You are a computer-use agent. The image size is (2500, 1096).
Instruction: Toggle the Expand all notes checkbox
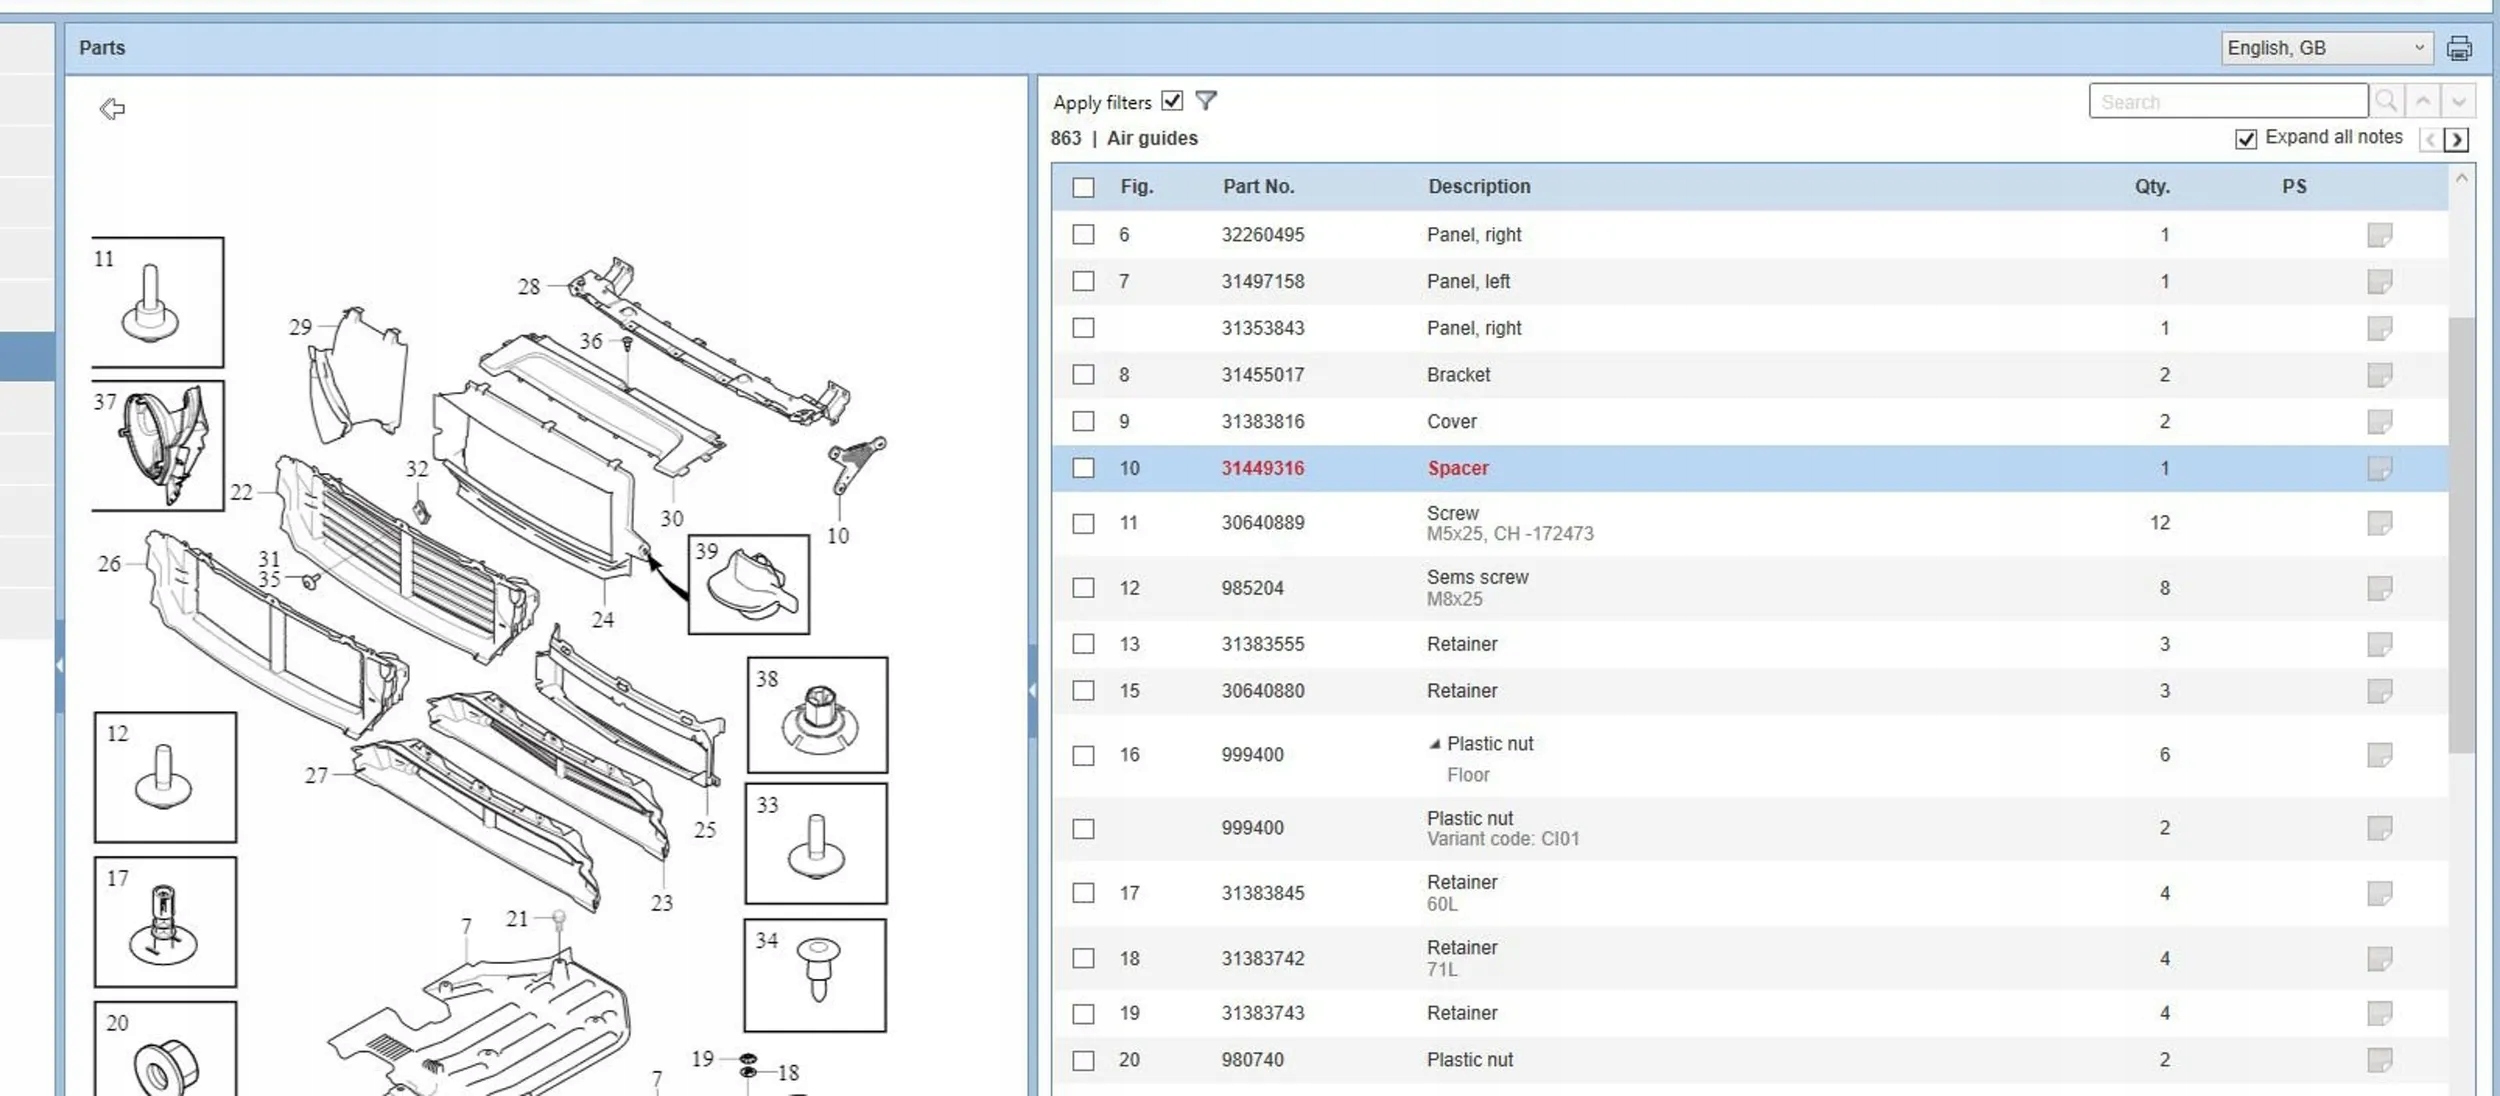click(2246, 139)
